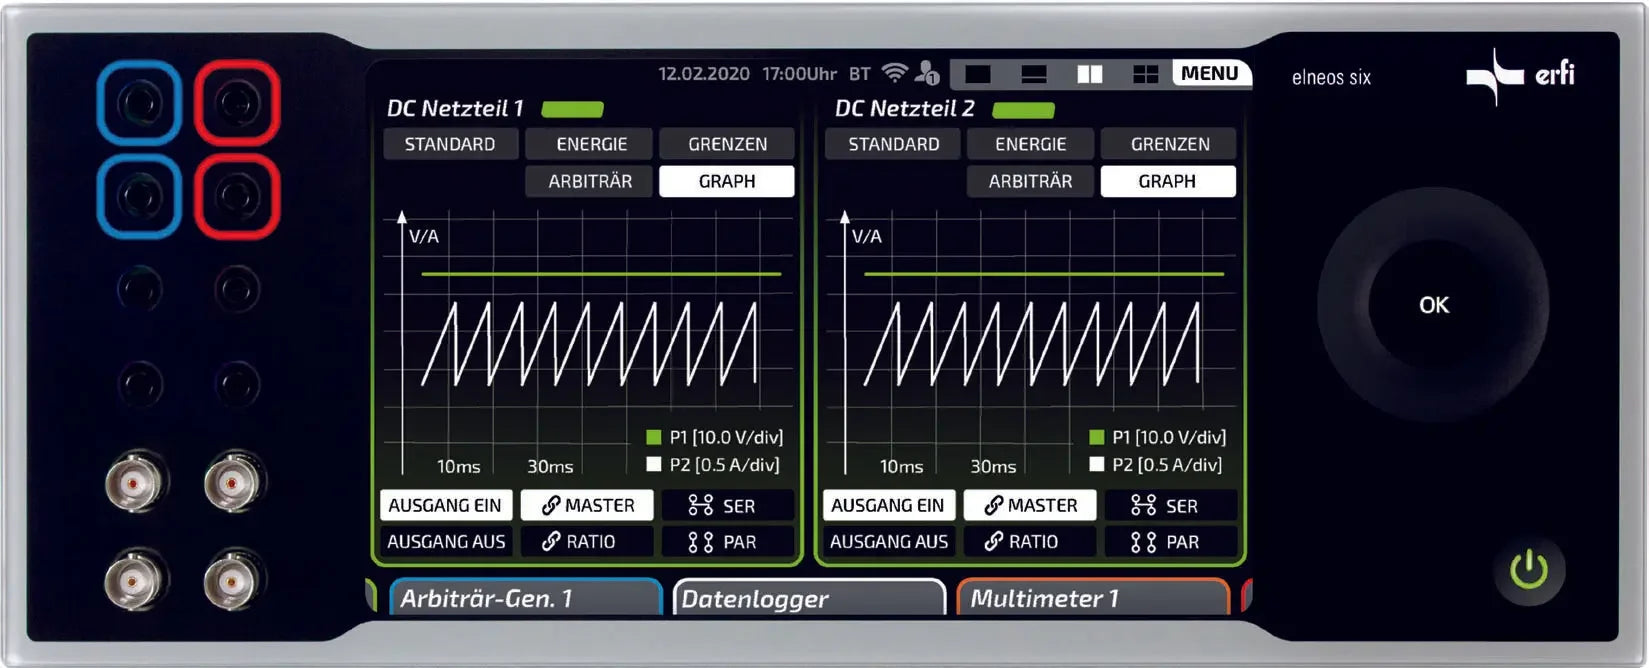
Task: Tap the 10ms axis label in Netzteil 2 graph
Action: [x=901, y=466]
